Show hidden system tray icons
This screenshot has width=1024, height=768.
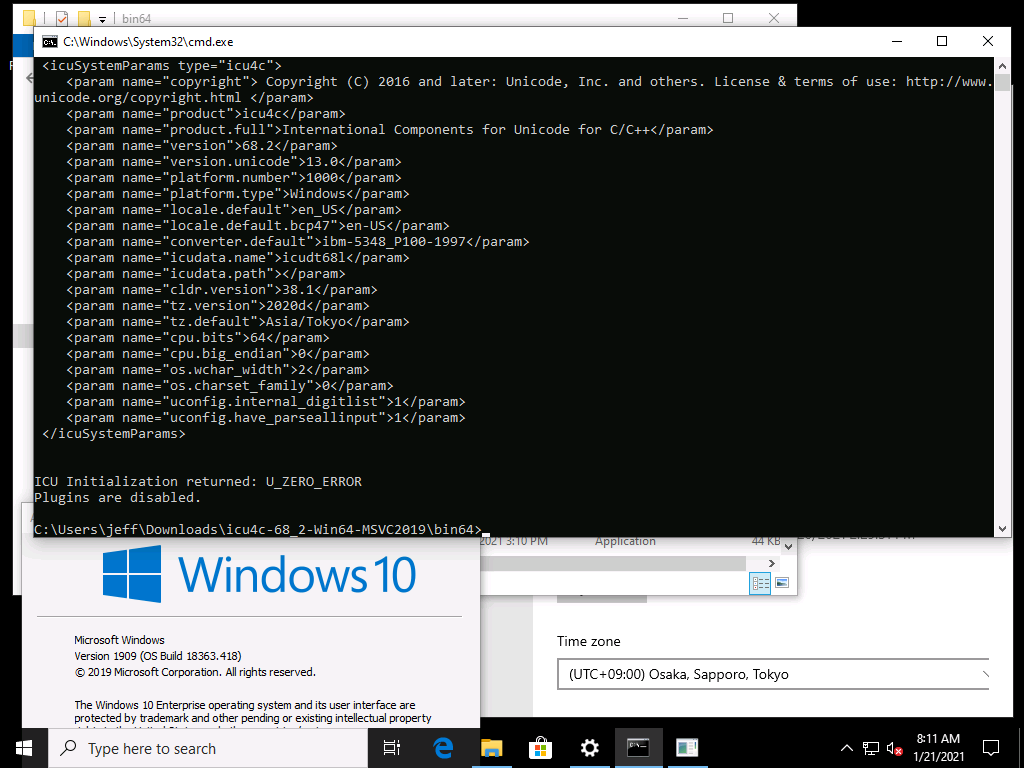click(x=845, y=748)
